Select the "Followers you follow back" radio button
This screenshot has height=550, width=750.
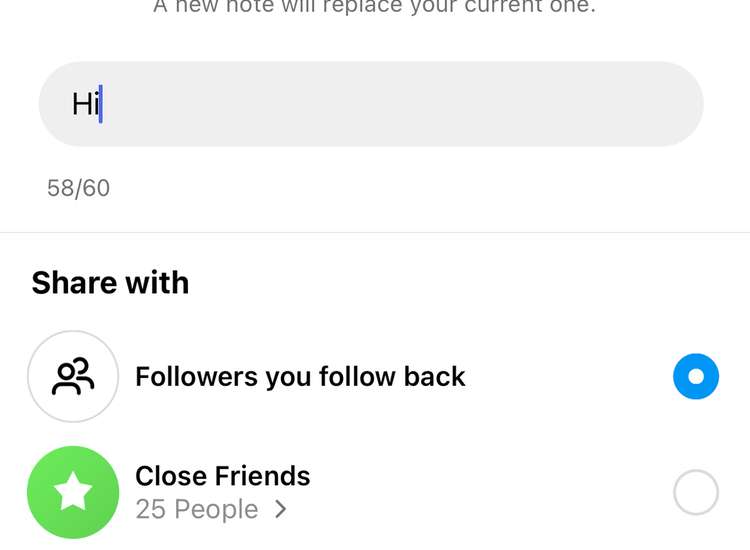pos(696,376)
